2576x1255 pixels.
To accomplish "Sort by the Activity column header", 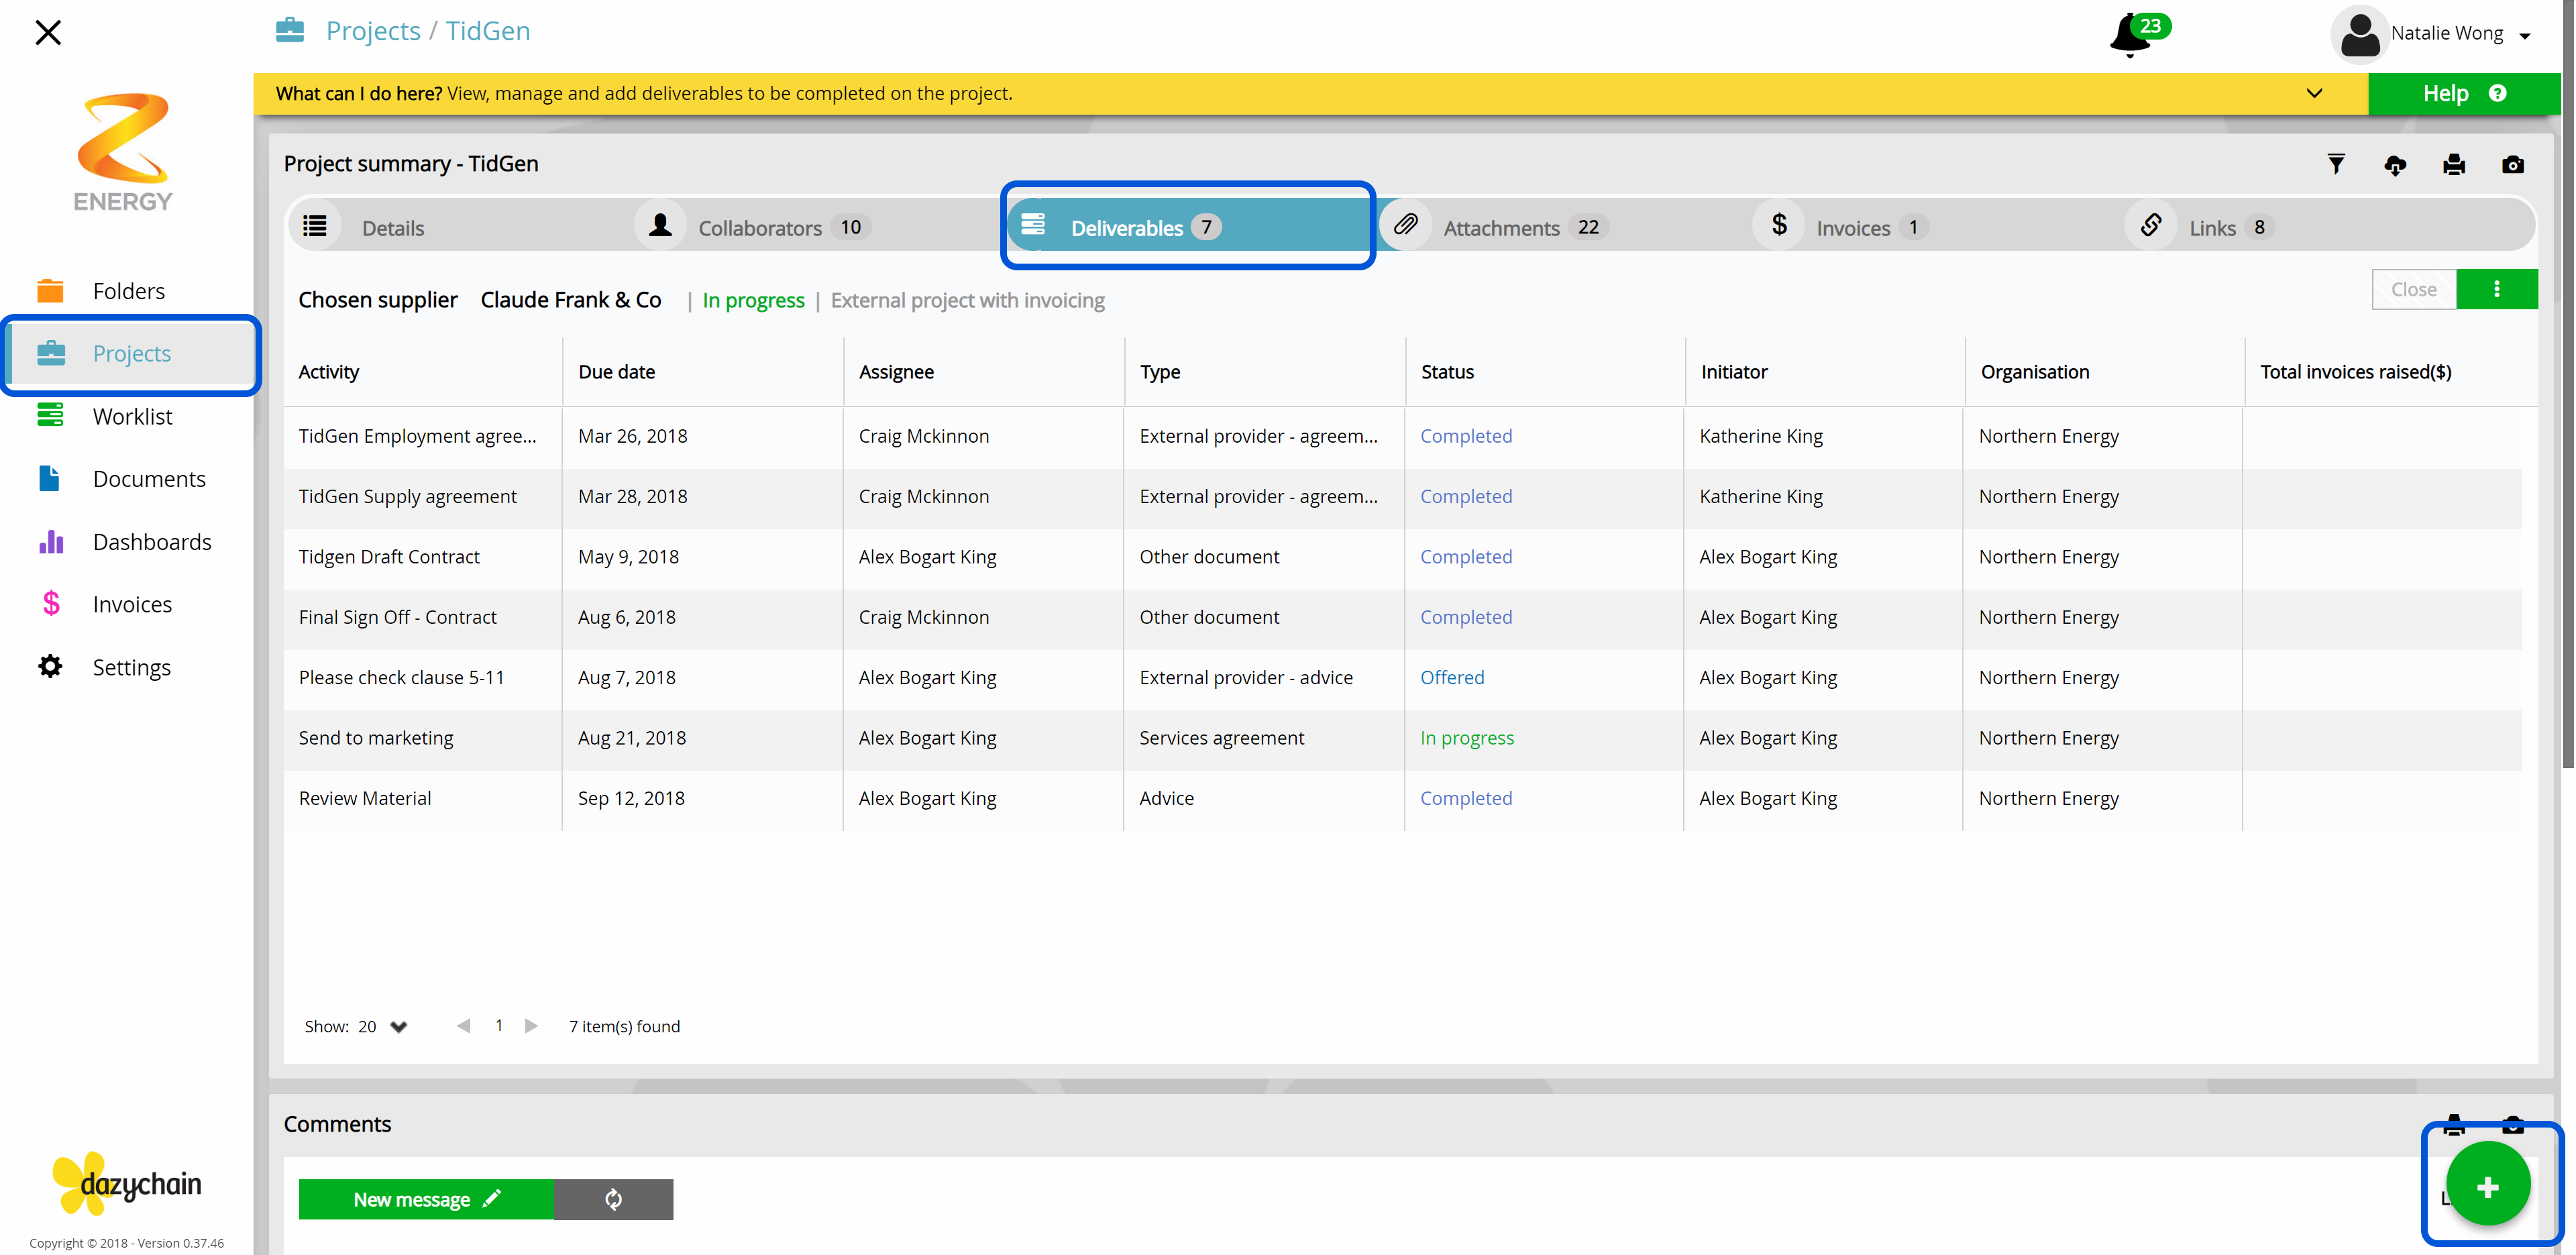I will click(x=328, y=372).
